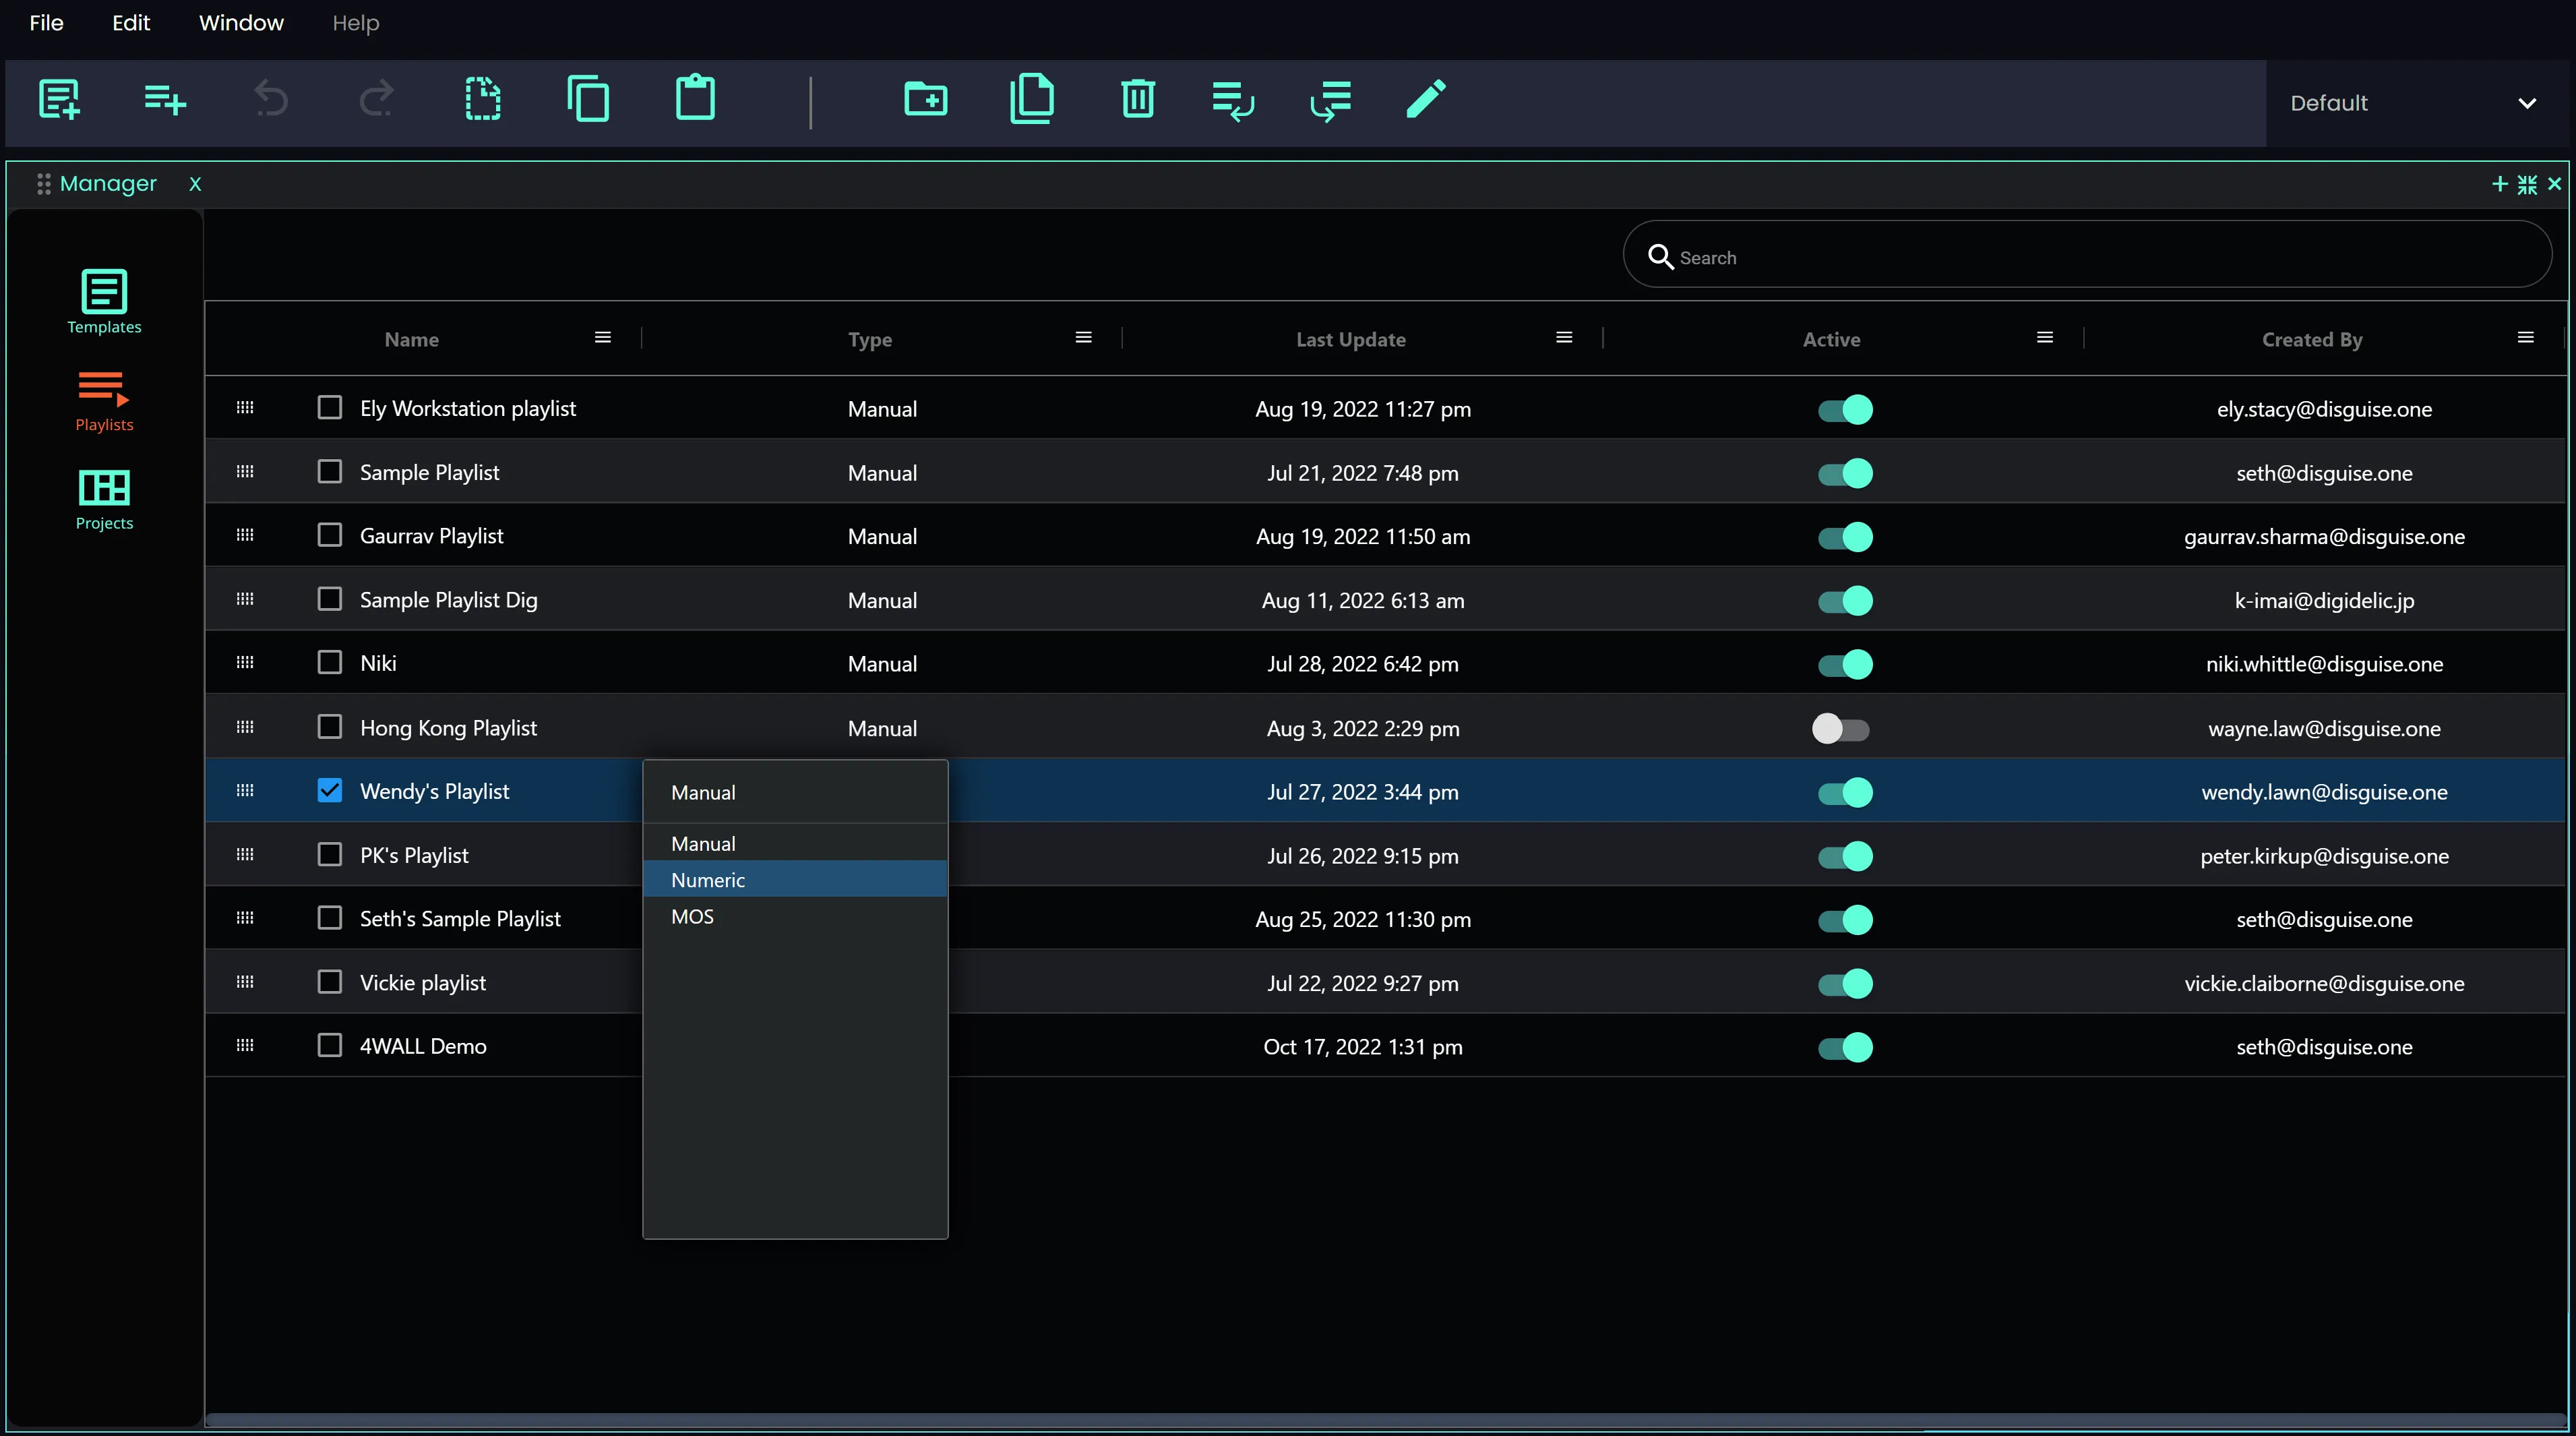Click the trash delete icon in toolbar
The height and width of the screenshot is (1436, 2576).
point(1137,99)
